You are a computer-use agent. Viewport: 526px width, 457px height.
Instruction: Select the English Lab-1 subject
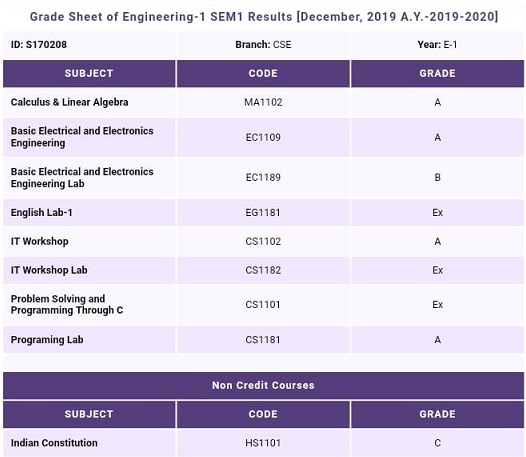[x=42, y=212]
